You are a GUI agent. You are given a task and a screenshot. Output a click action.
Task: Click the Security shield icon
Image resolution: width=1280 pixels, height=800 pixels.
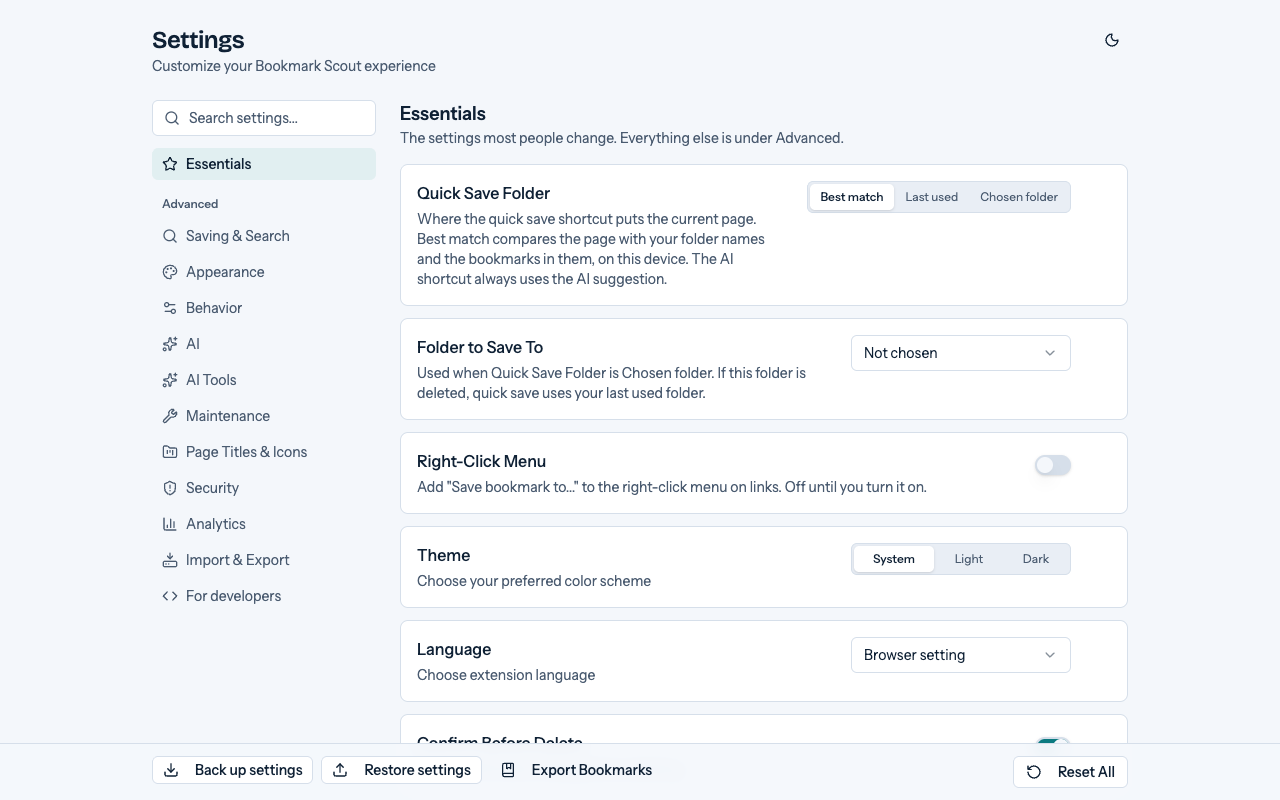(x=170, y=488)
